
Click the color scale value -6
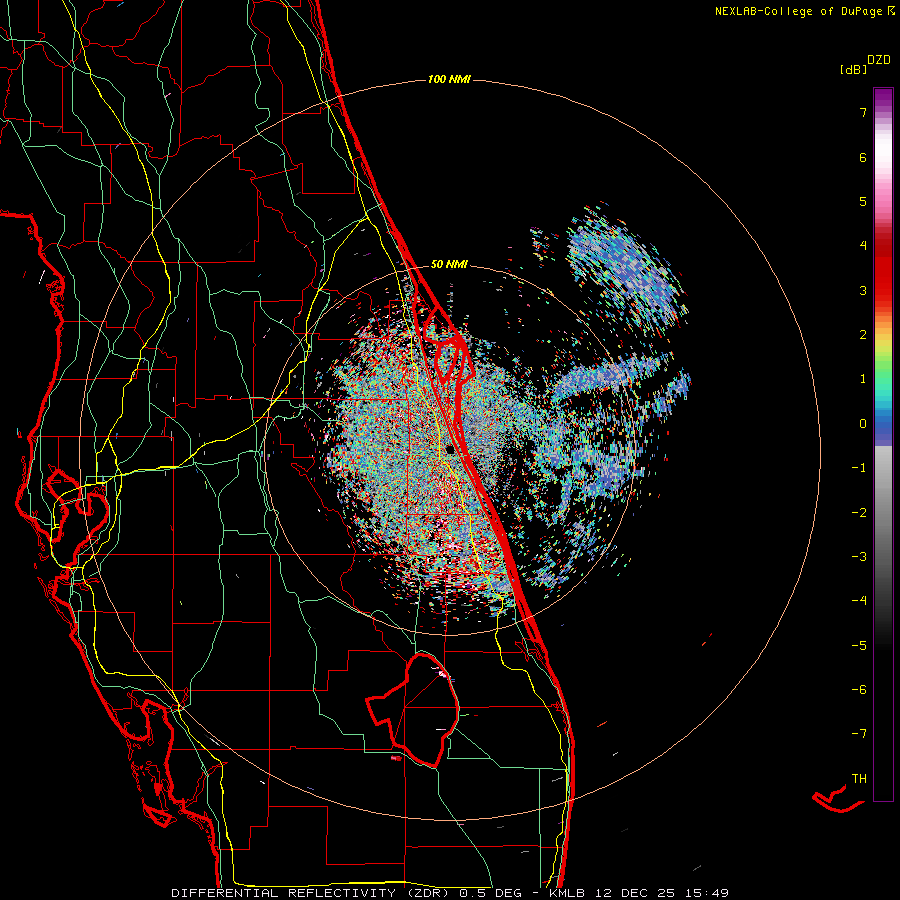[859, 690]
